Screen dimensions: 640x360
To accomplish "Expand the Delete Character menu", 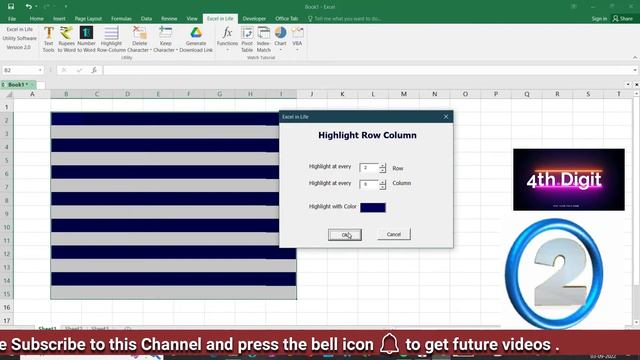I will click(x=139, y=39).
